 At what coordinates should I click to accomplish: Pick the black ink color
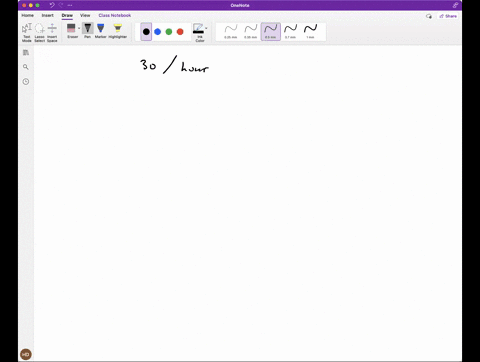tap(146, 32)
